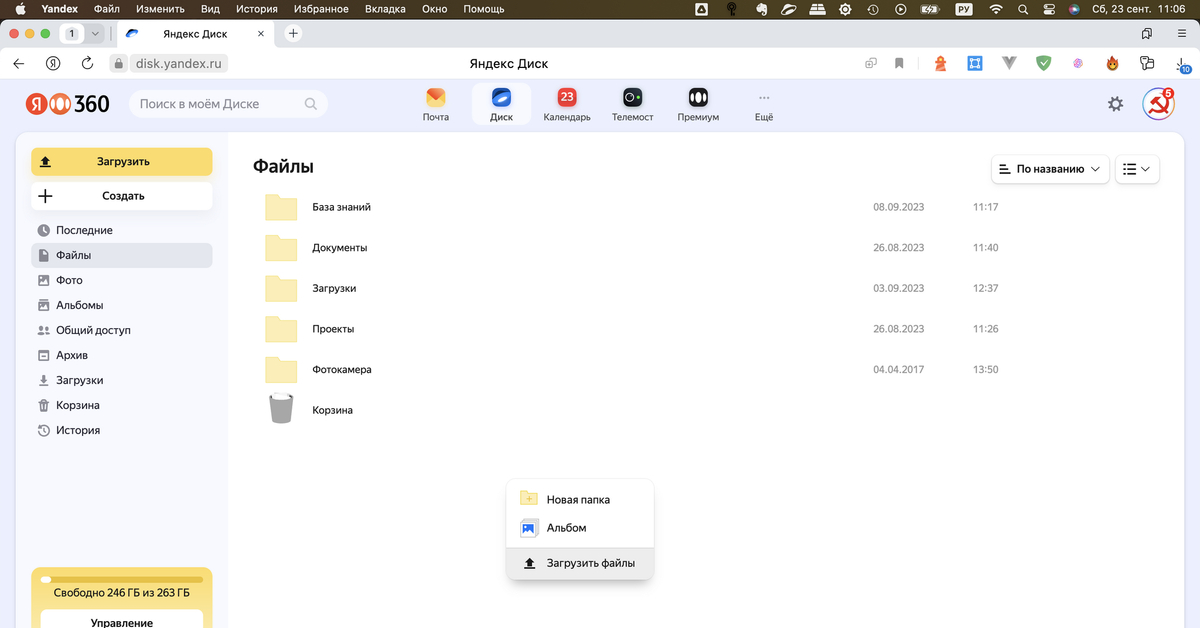Click the Поиск в моём Диске field
Image resolution: width=1200 pixels, height=628 pixels.
click(x=220, y=103)
